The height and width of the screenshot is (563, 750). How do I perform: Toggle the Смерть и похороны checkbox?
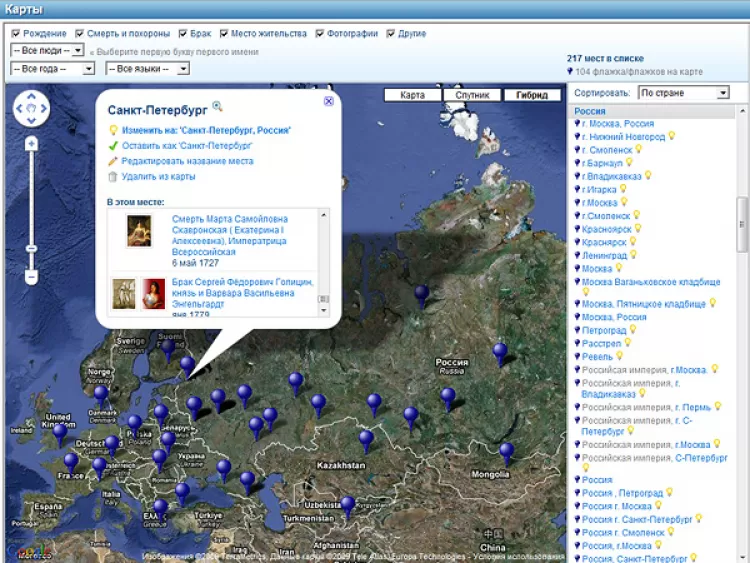tap(79, 33)
